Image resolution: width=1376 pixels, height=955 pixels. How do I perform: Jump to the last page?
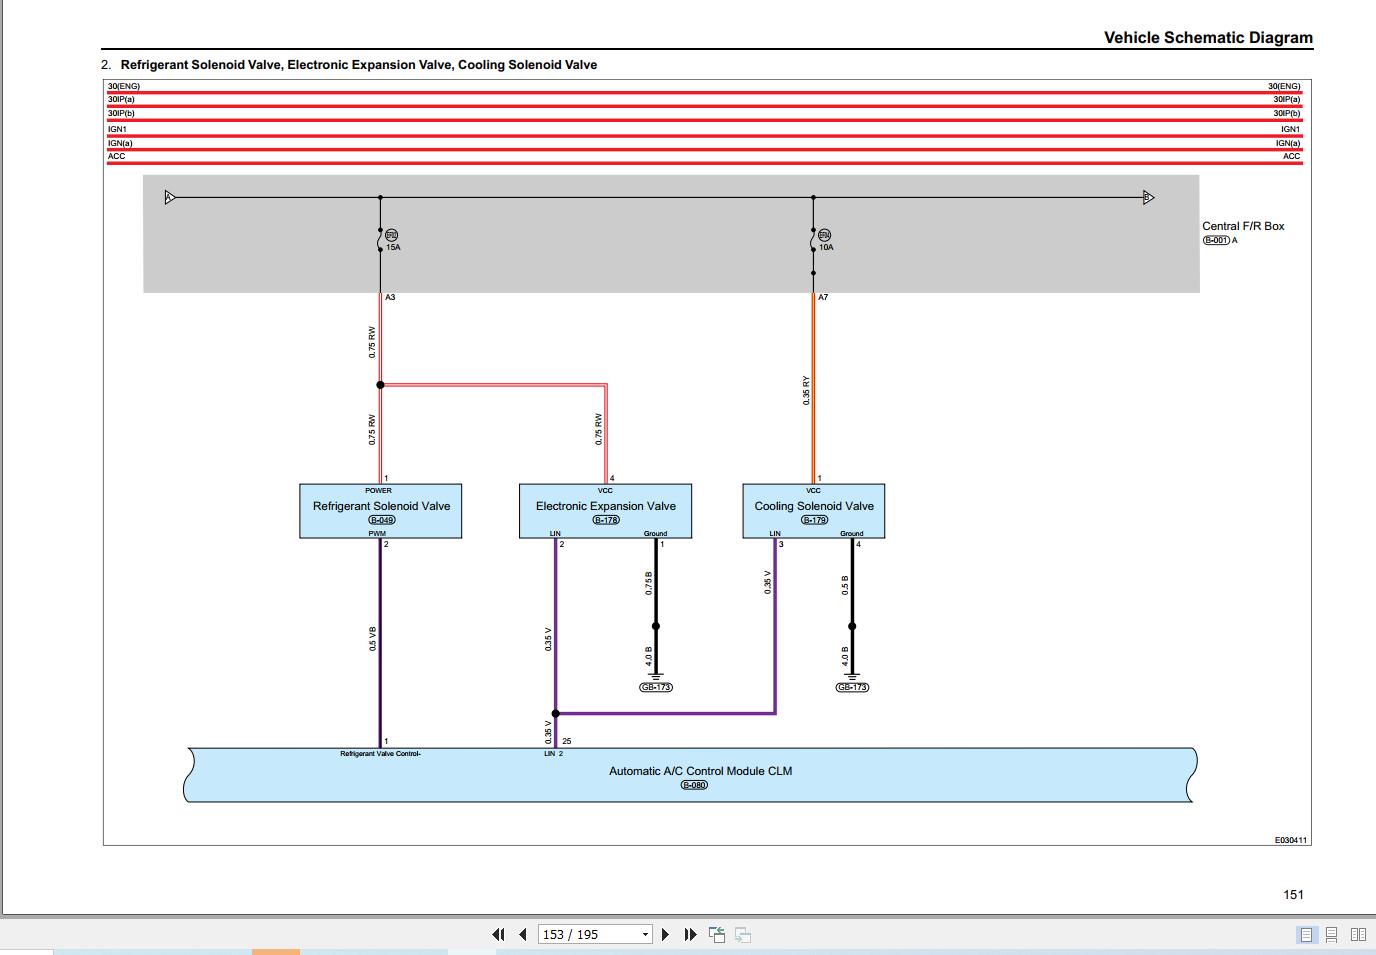[690, 934]
